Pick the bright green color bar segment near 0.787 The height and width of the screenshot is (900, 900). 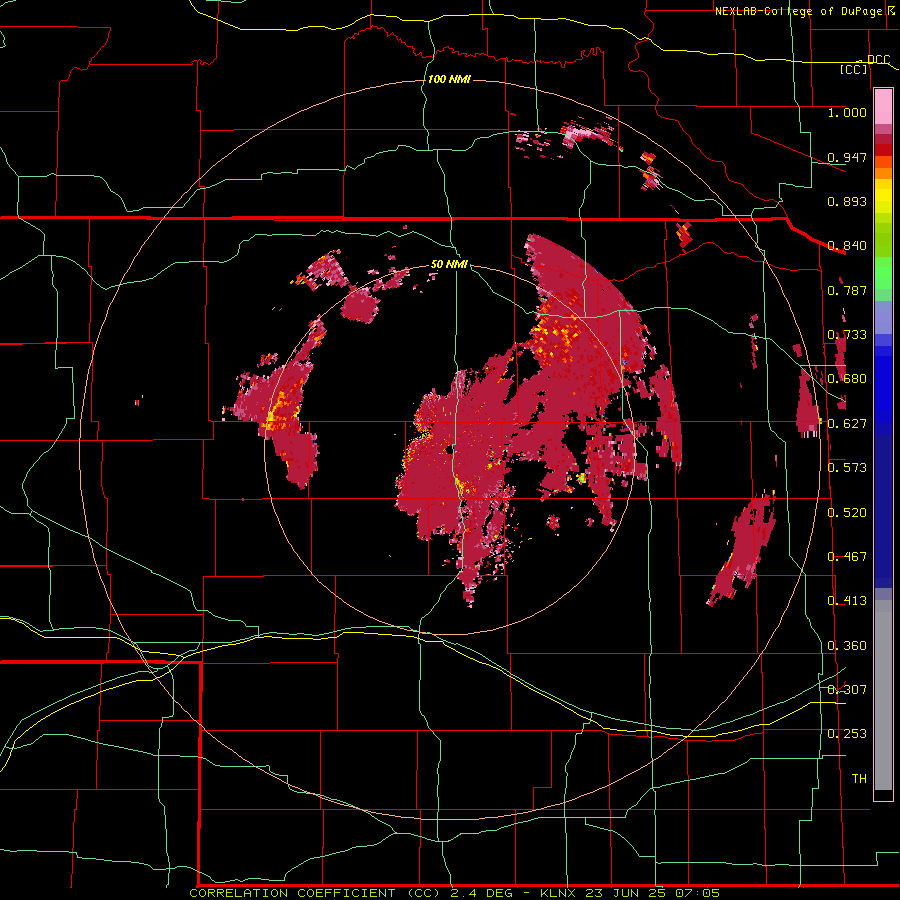tap(883, 273)
